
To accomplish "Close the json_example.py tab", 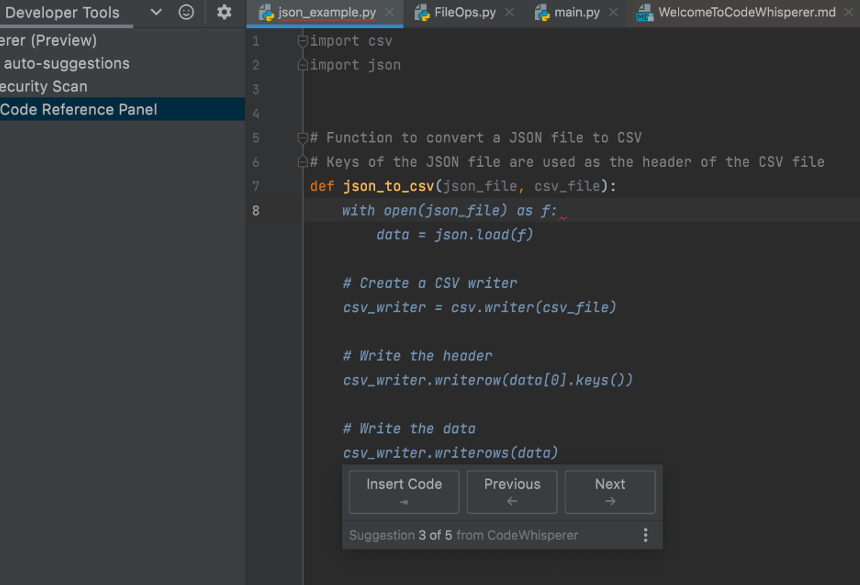I will [389, 13].
